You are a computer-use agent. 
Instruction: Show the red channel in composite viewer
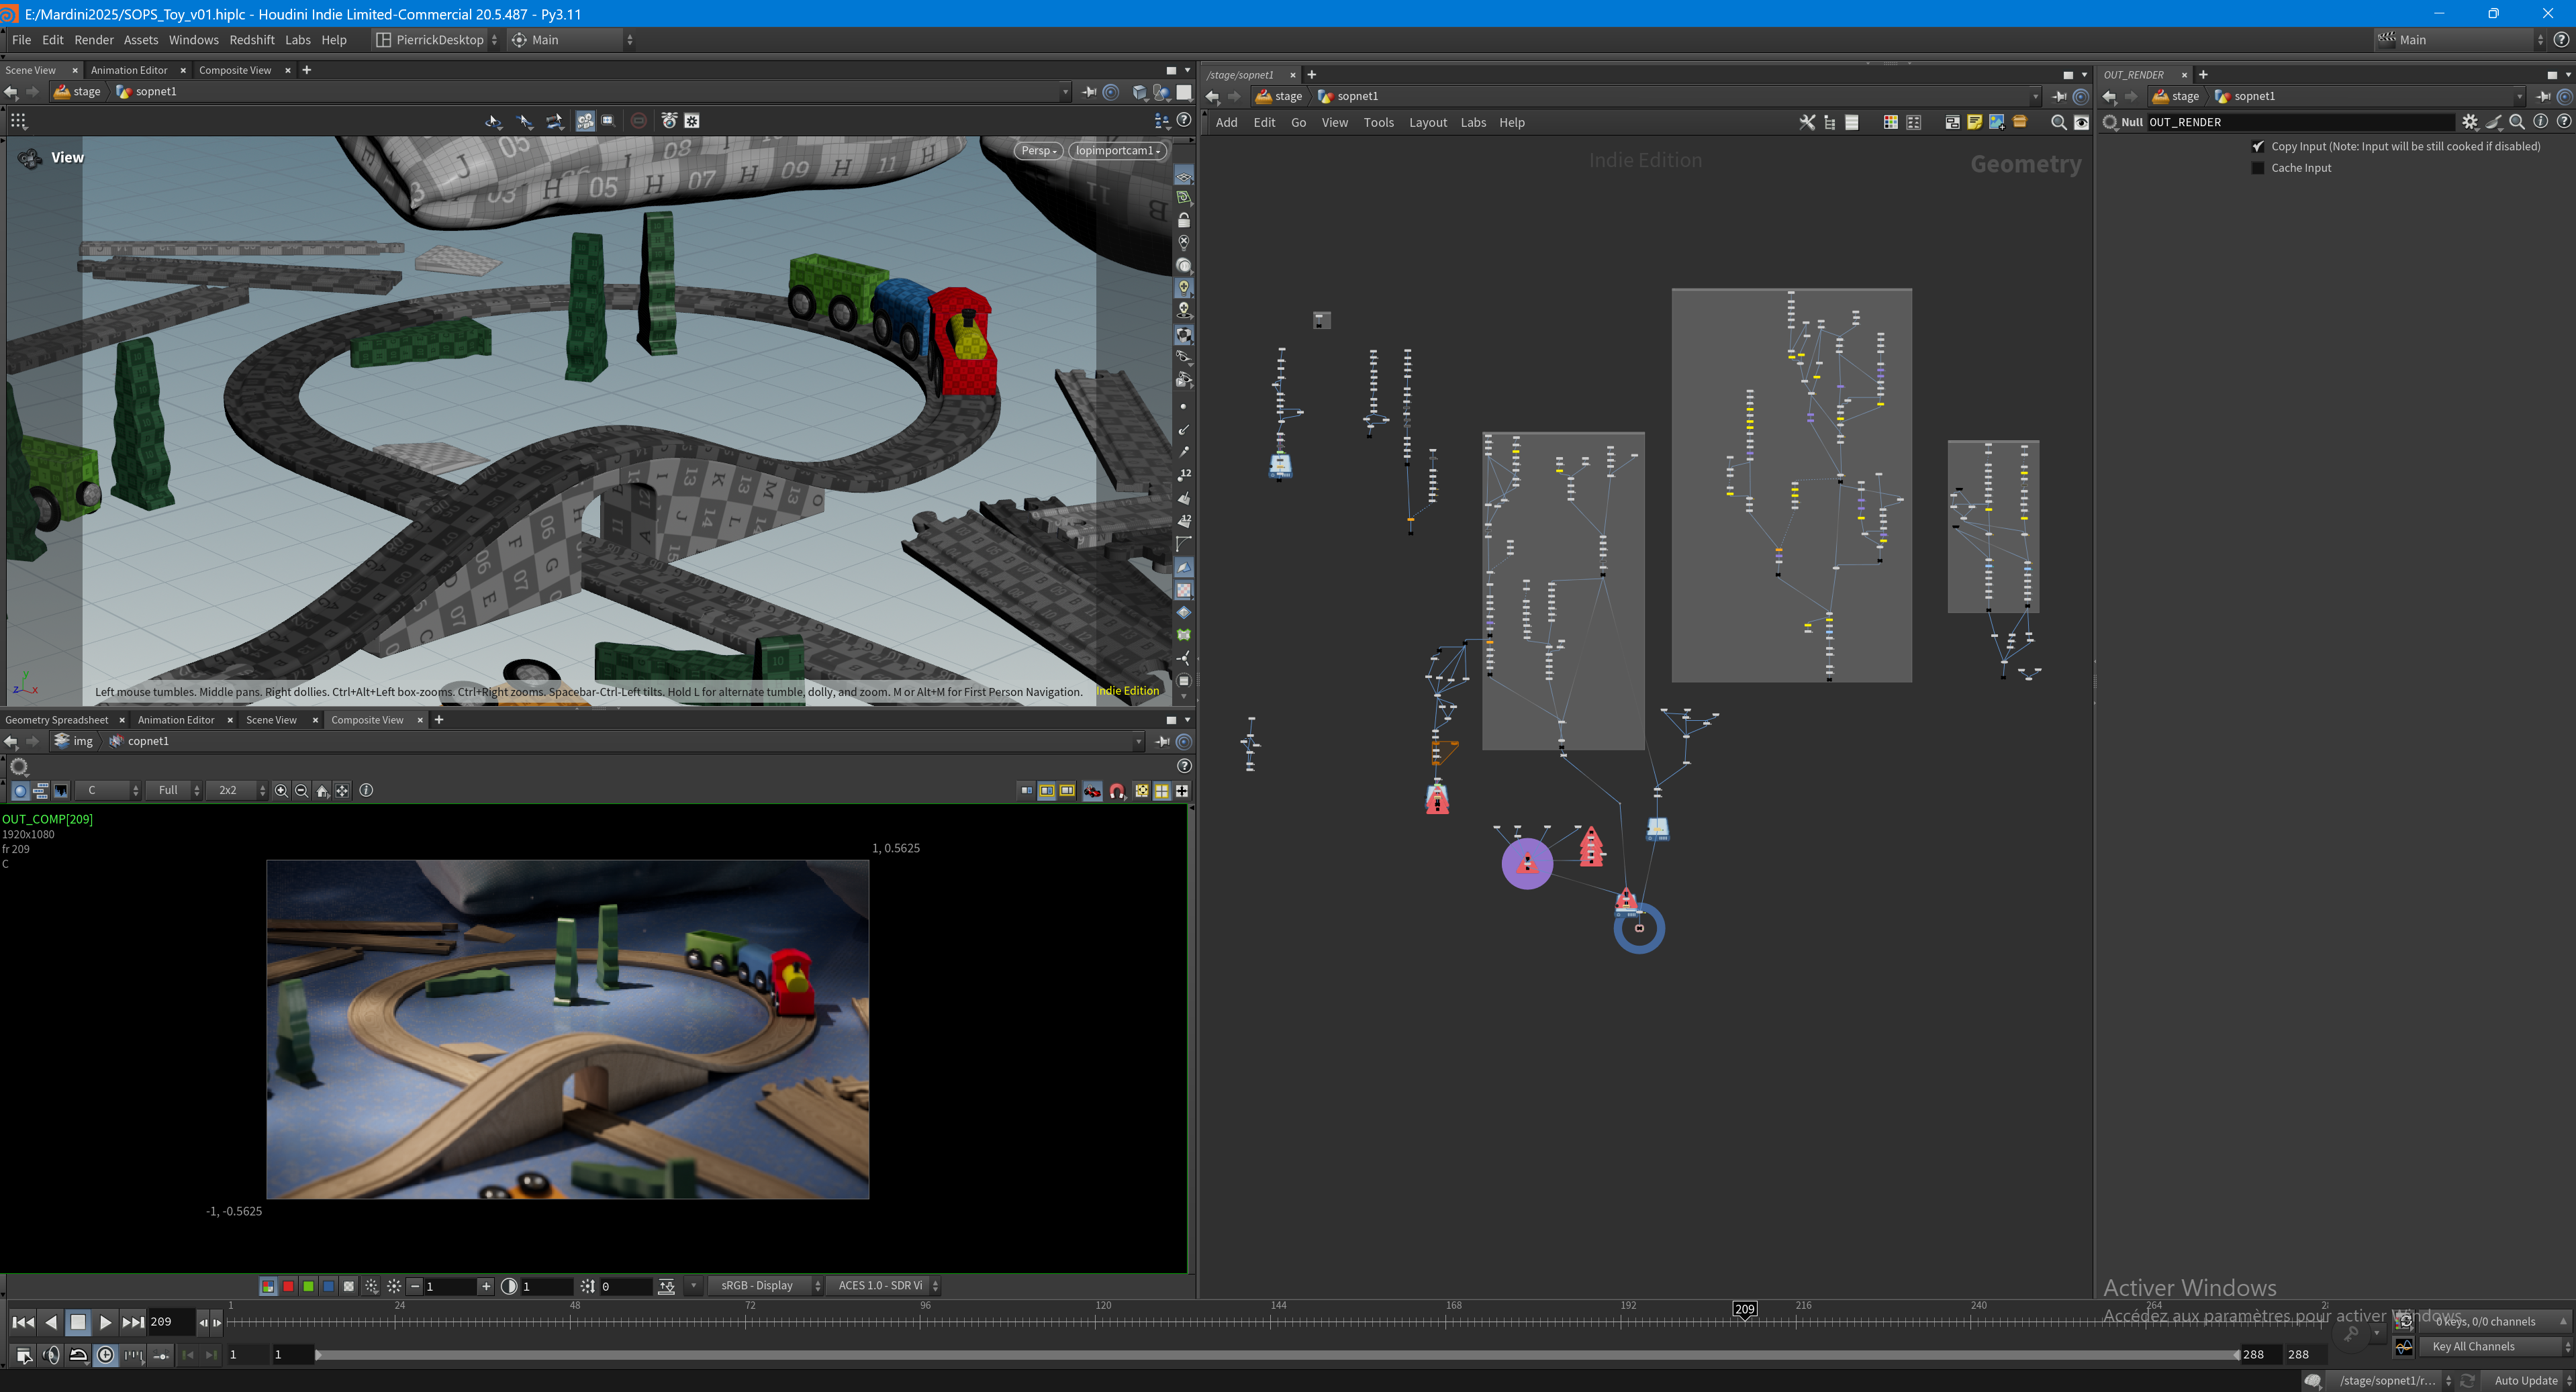(288, 1286)
